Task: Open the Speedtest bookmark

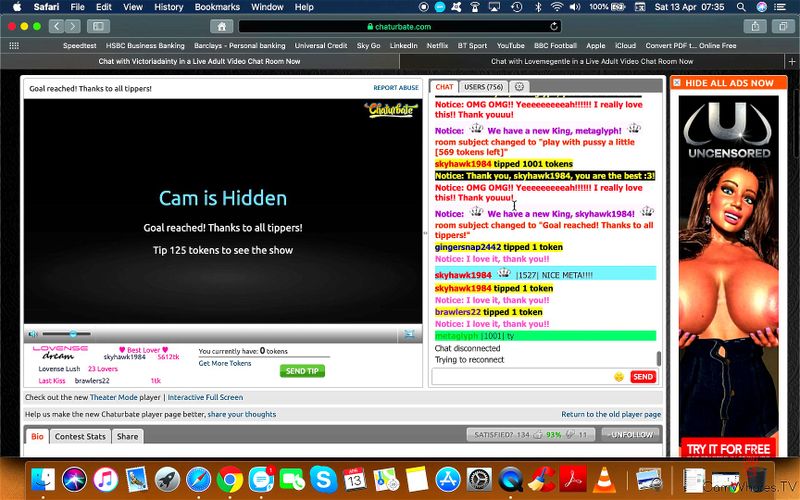Action: click(80, 45)
